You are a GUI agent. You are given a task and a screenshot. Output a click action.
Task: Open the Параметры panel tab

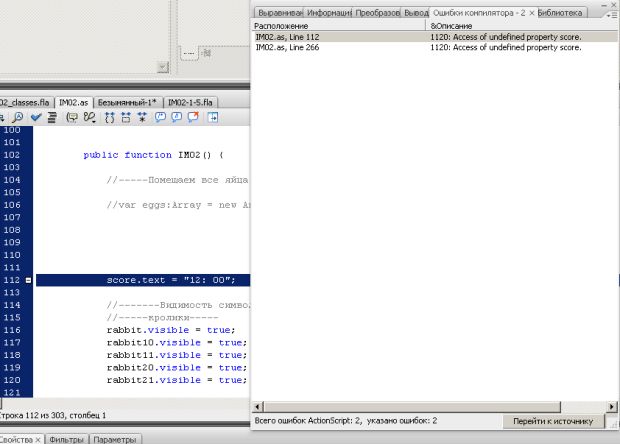click(x=115, y=440)
